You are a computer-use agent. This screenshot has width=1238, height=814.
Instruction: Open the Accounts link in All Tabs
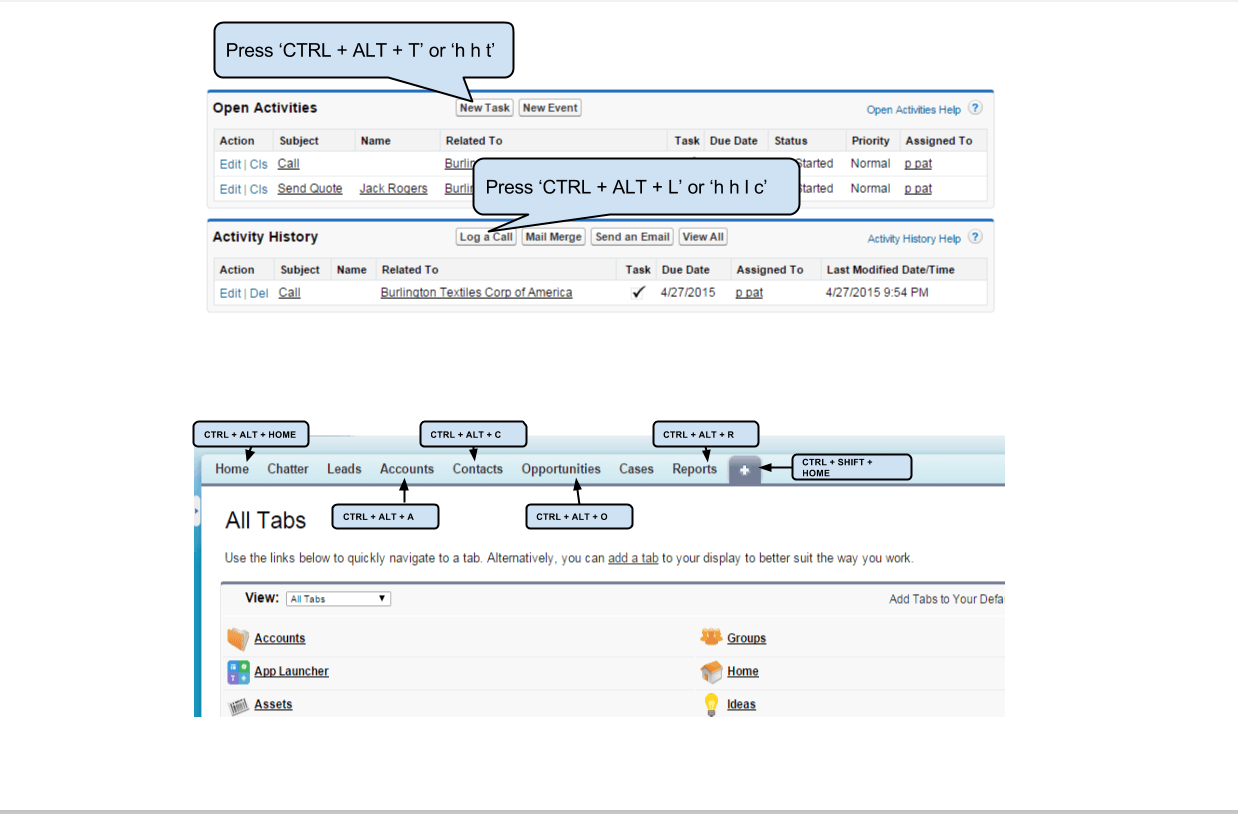point(280,638)
